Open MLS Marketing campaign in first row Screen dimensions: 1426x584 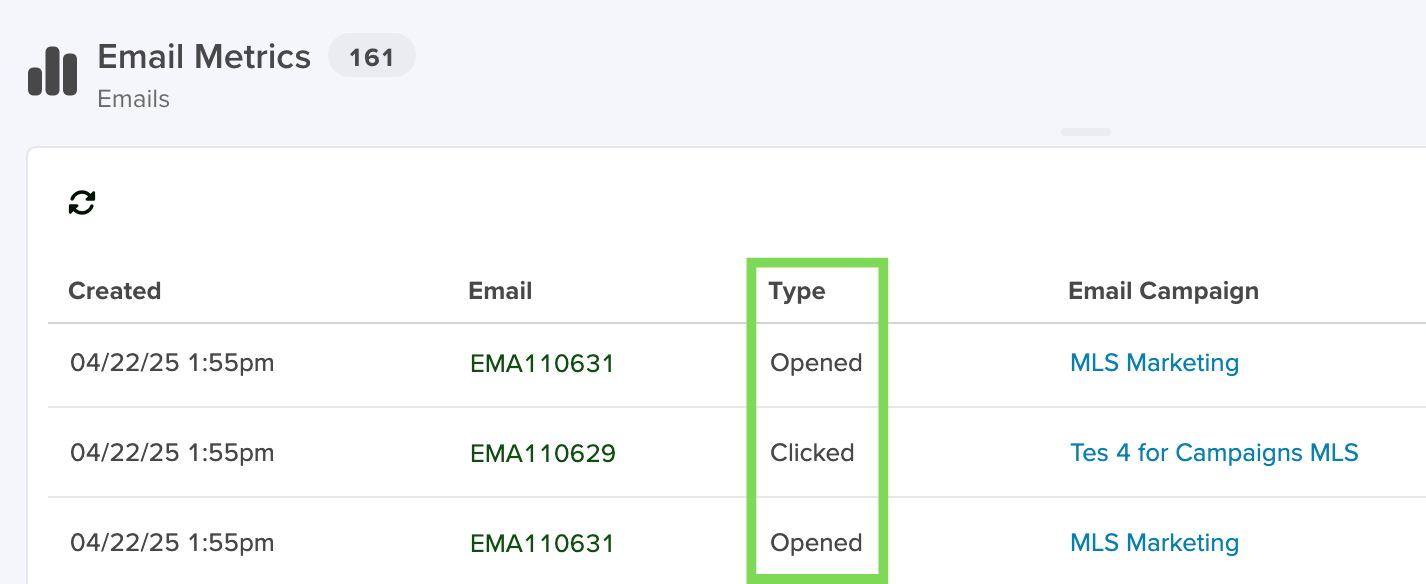pyautogui.click(x=1154, y=363)
